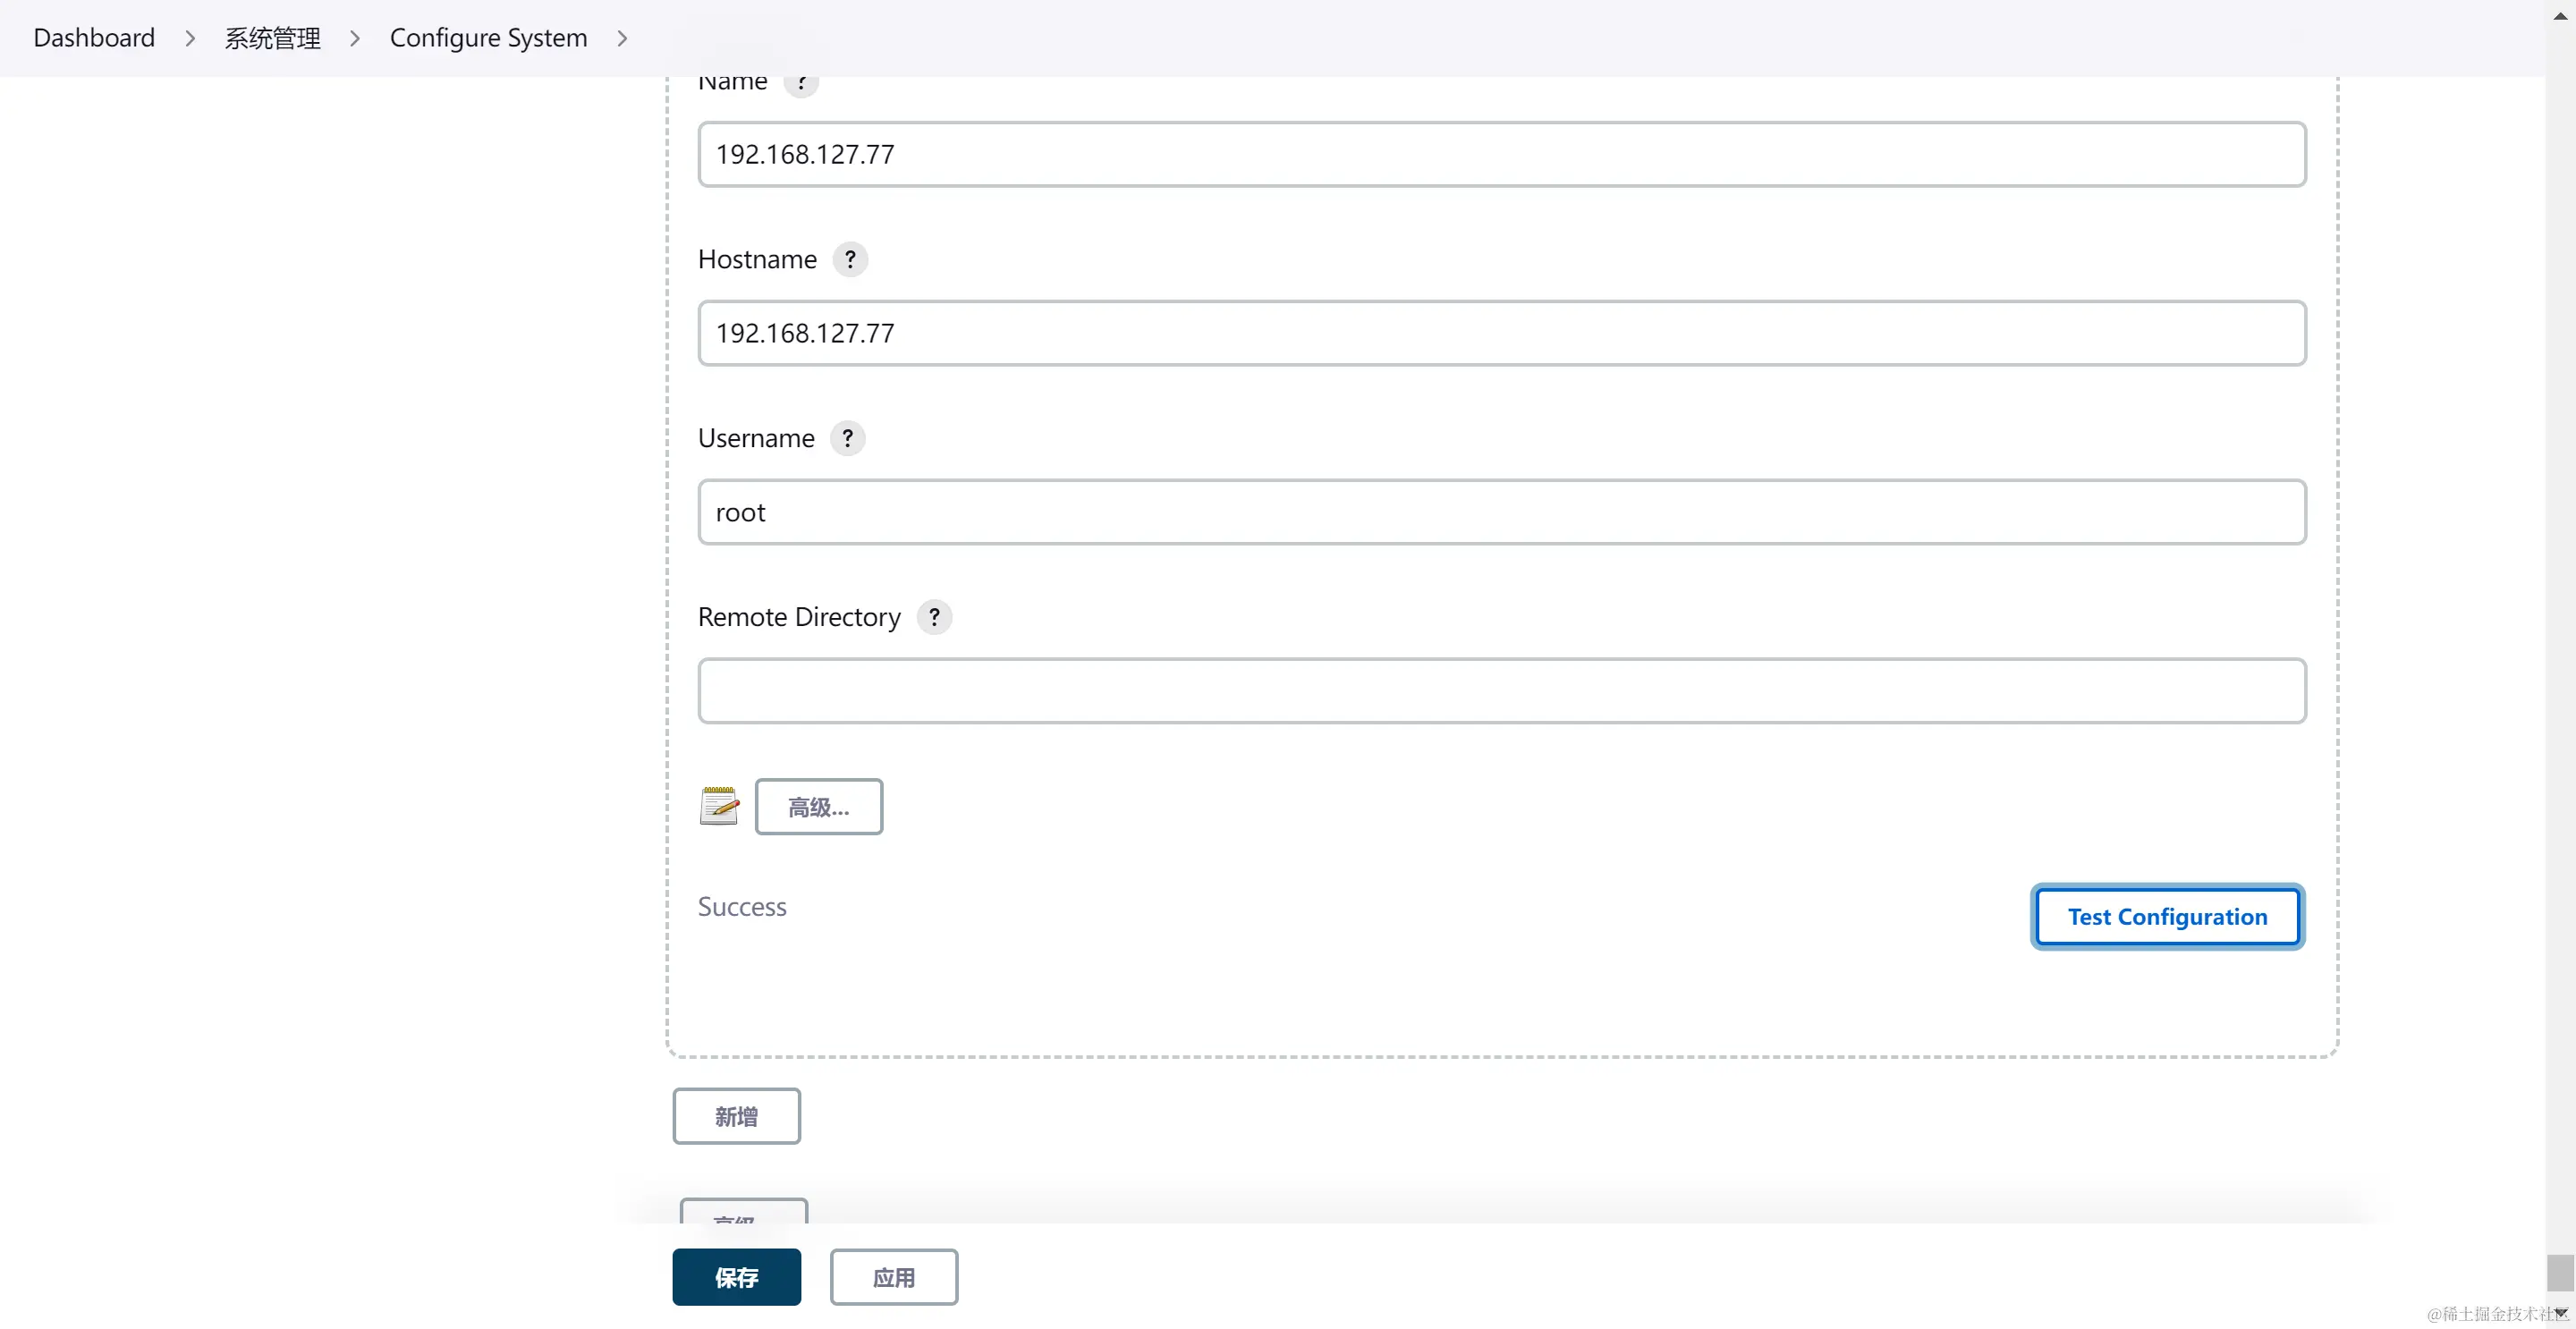
Task: Show help for Remote Directory
Action: tap(934, 617)
